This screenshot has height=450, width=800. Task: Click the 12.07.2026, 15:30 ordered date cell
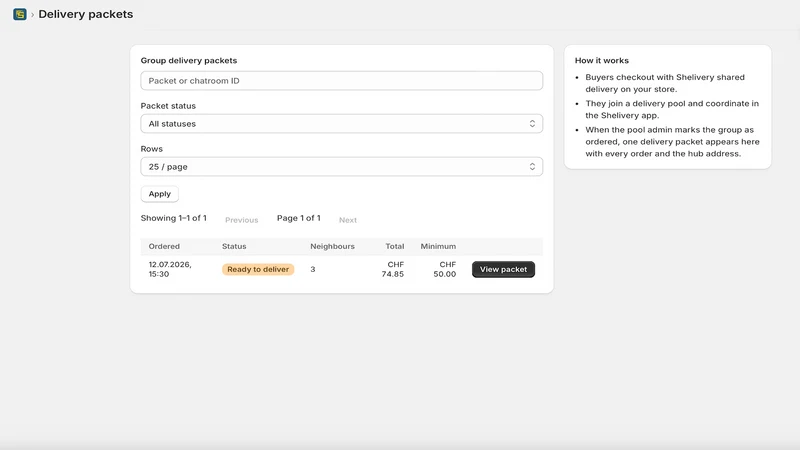(170, 269)
